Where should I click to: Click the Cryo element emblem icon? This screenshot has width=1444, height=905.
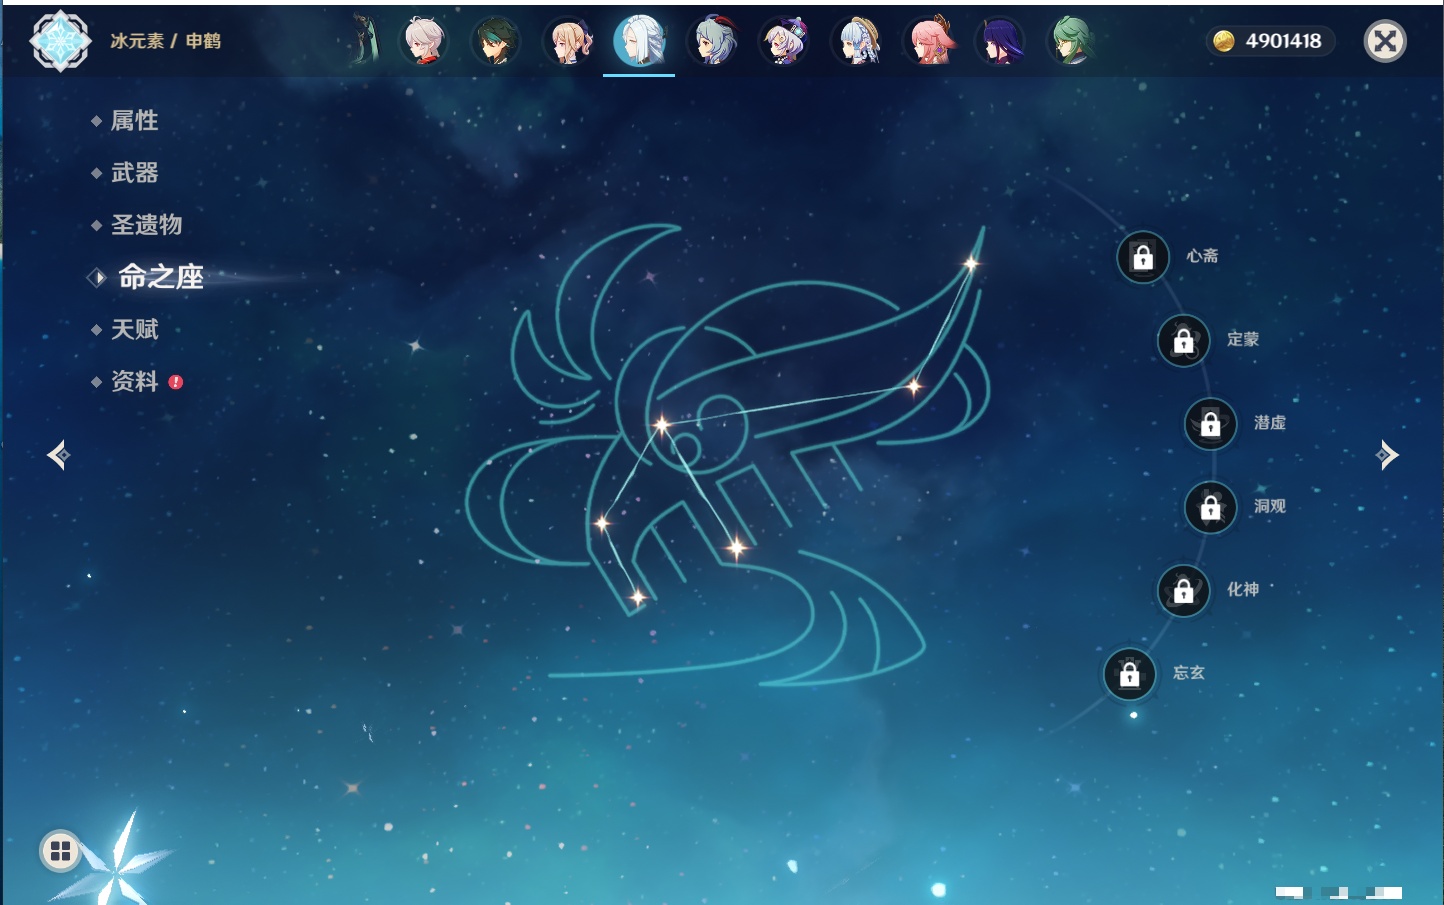(61, 41)
